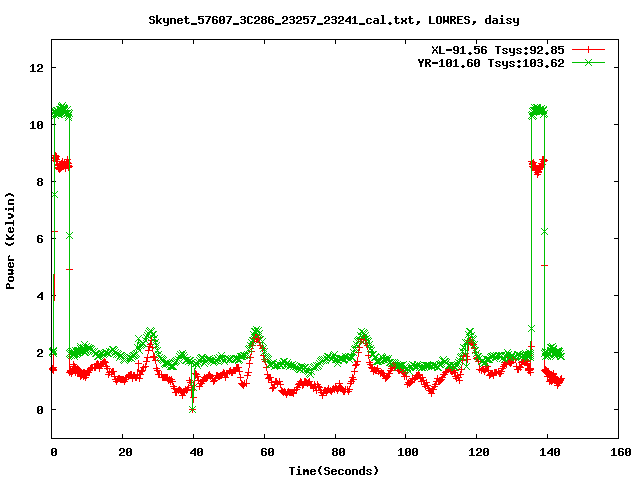Click the y-axis tick label 4
This screenshot has width=640, height=480.
pos(40,296)
